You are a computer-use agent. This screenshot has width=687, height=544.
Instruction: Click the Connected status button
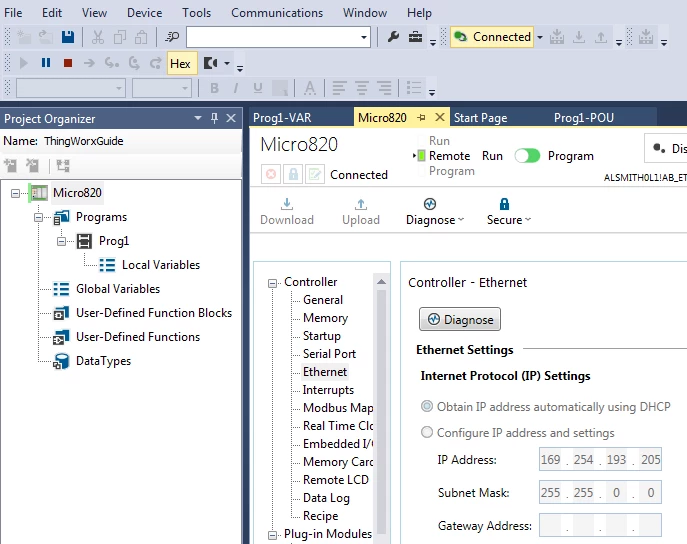coord(492,37)
